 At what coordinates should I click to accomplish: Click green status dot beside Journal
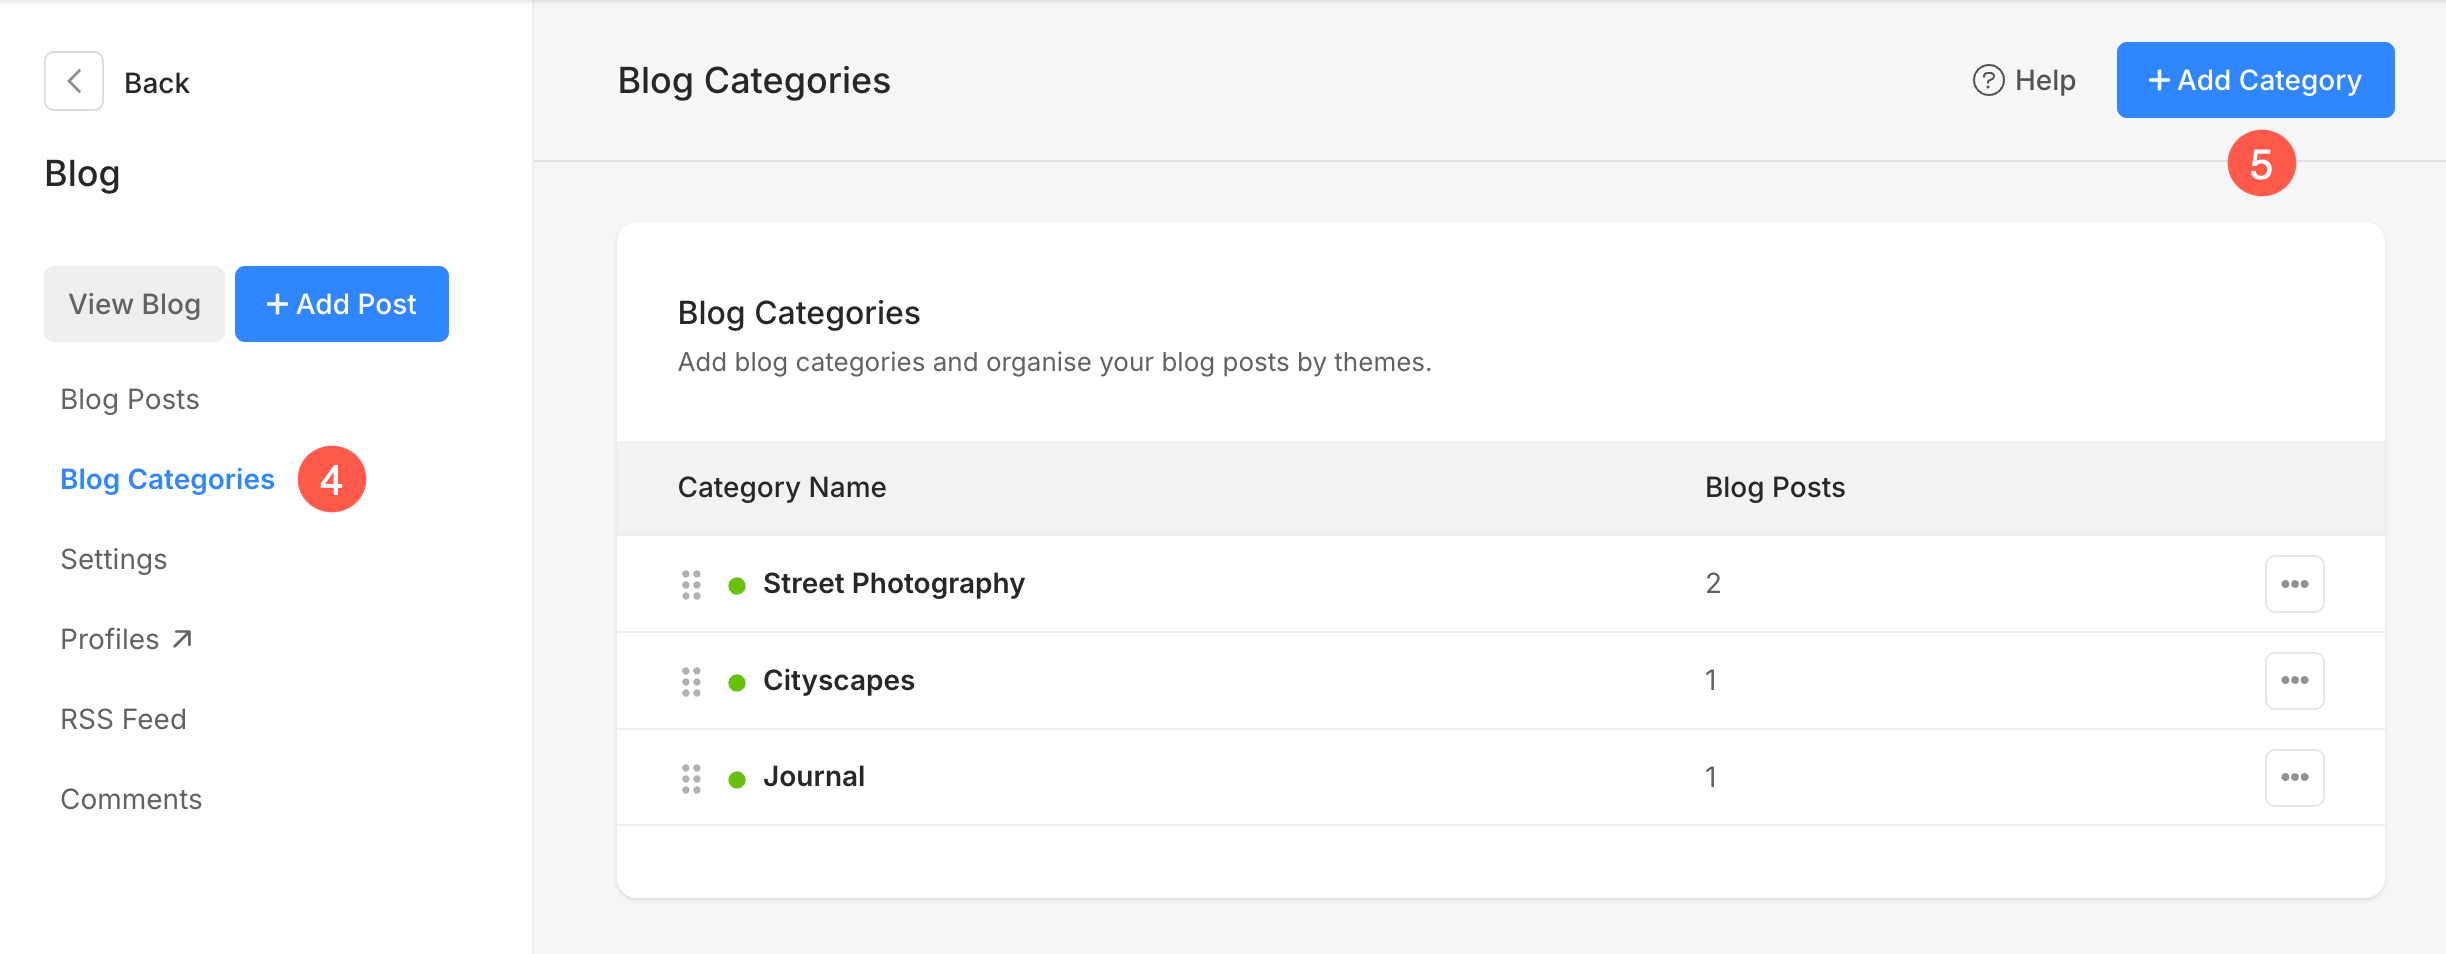click(x=737, y=780)
